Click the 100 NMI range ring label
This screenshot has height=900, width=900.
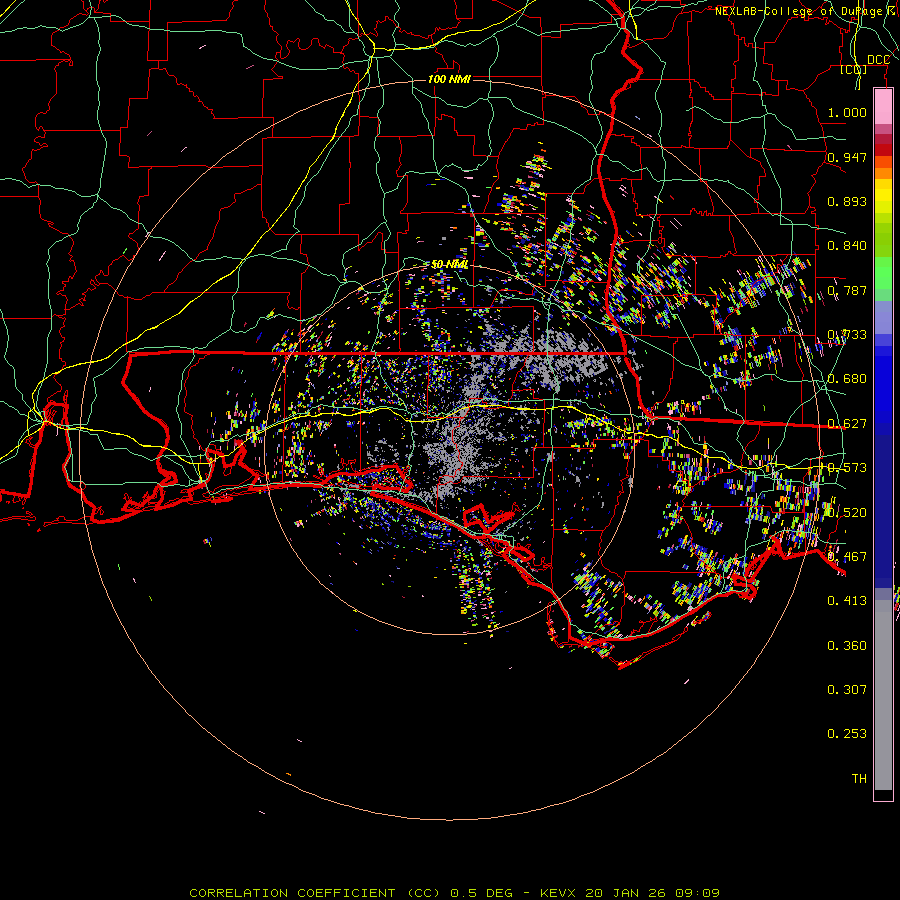point(449,79)
